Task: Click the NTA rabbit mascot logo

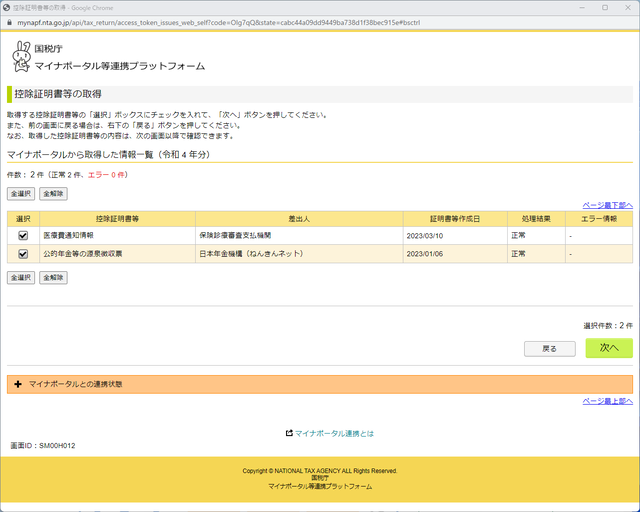Action: 21,57
